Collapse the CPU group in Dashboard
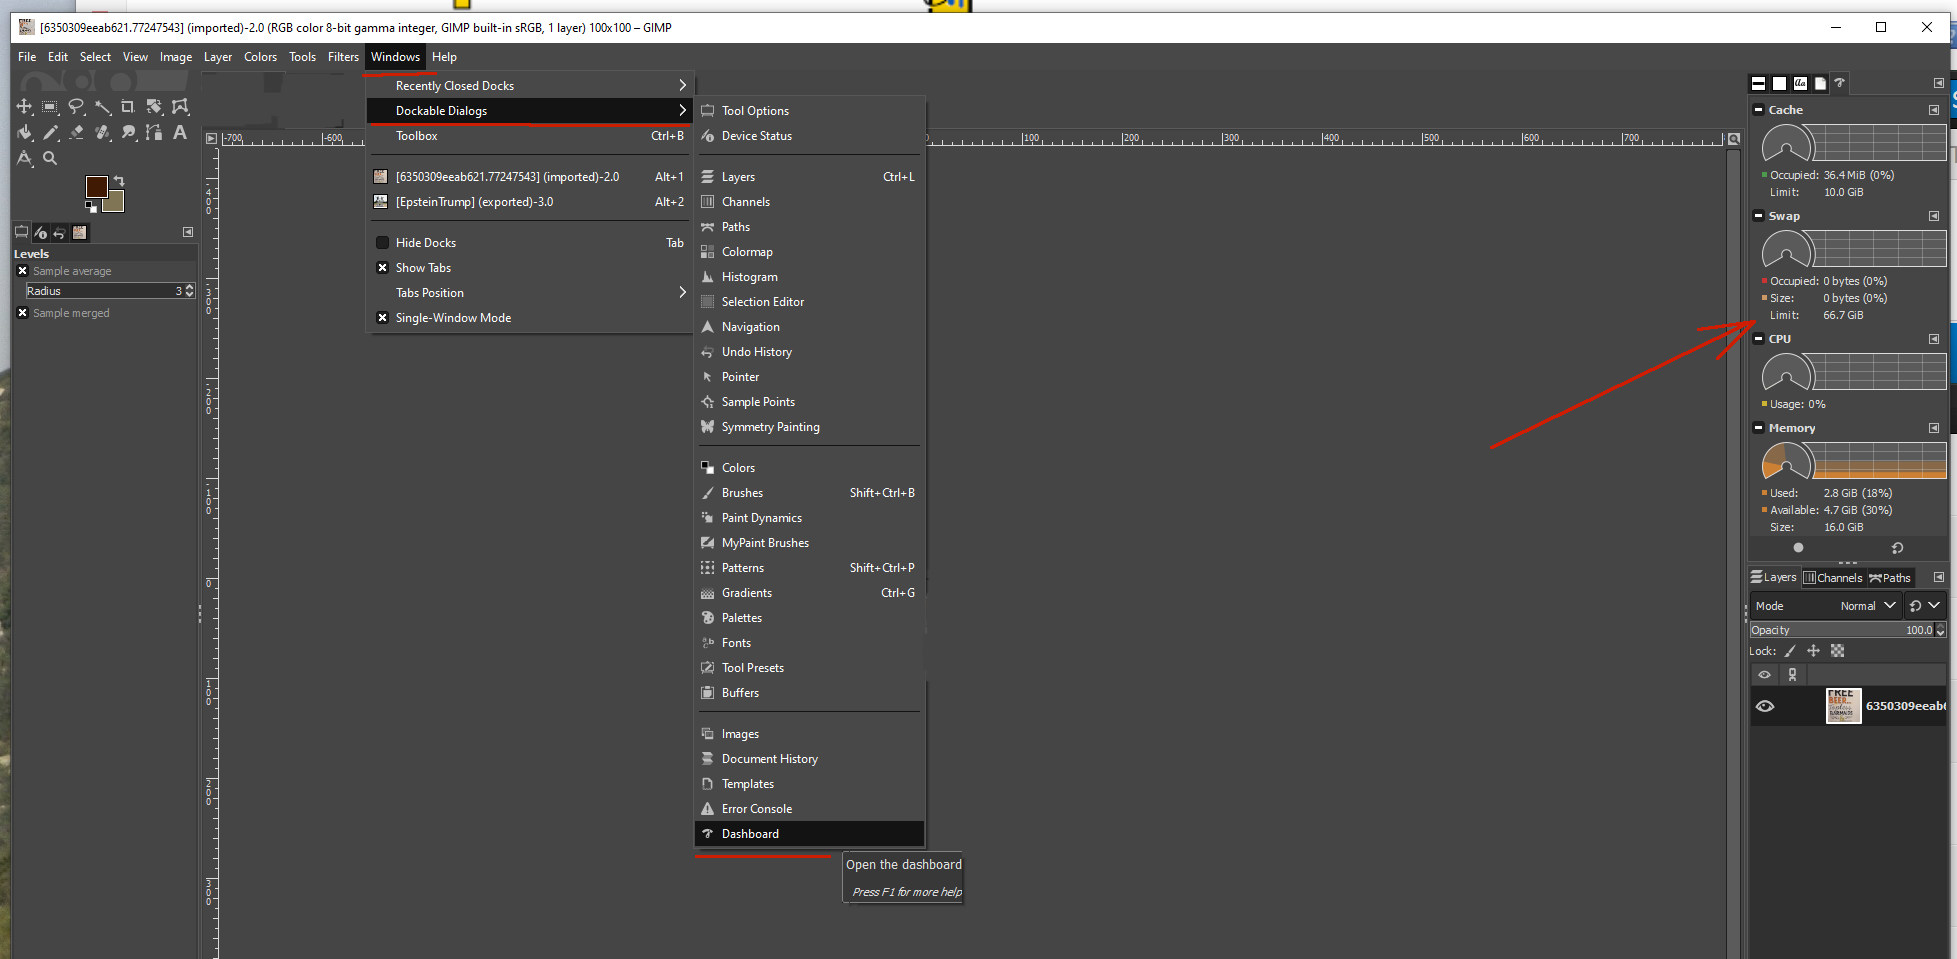Screen dimensions: 1957x959 pos(1759,339)
